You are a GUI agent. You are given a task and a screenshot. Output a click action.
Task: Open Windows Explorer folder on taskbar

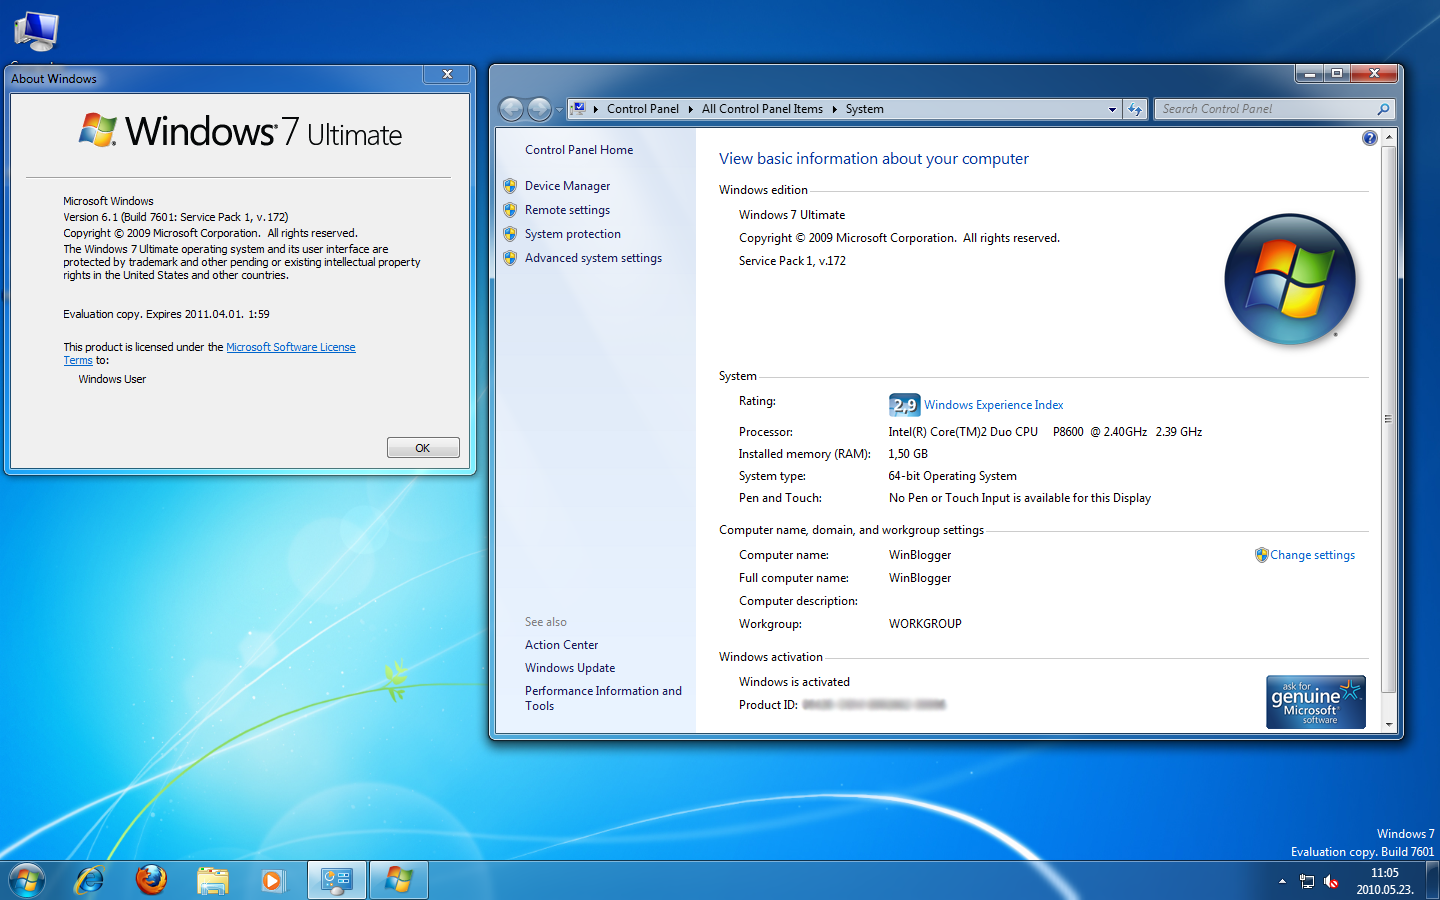point(212,880)
